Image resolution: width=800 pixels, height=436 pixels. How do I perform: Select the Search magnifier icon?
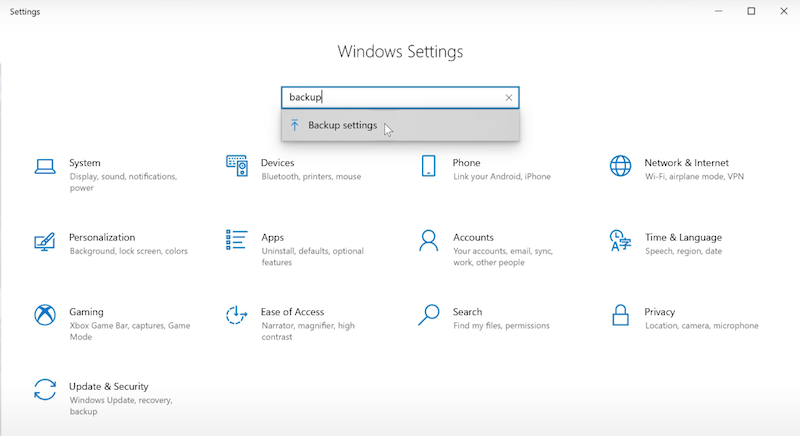[429, 315]
